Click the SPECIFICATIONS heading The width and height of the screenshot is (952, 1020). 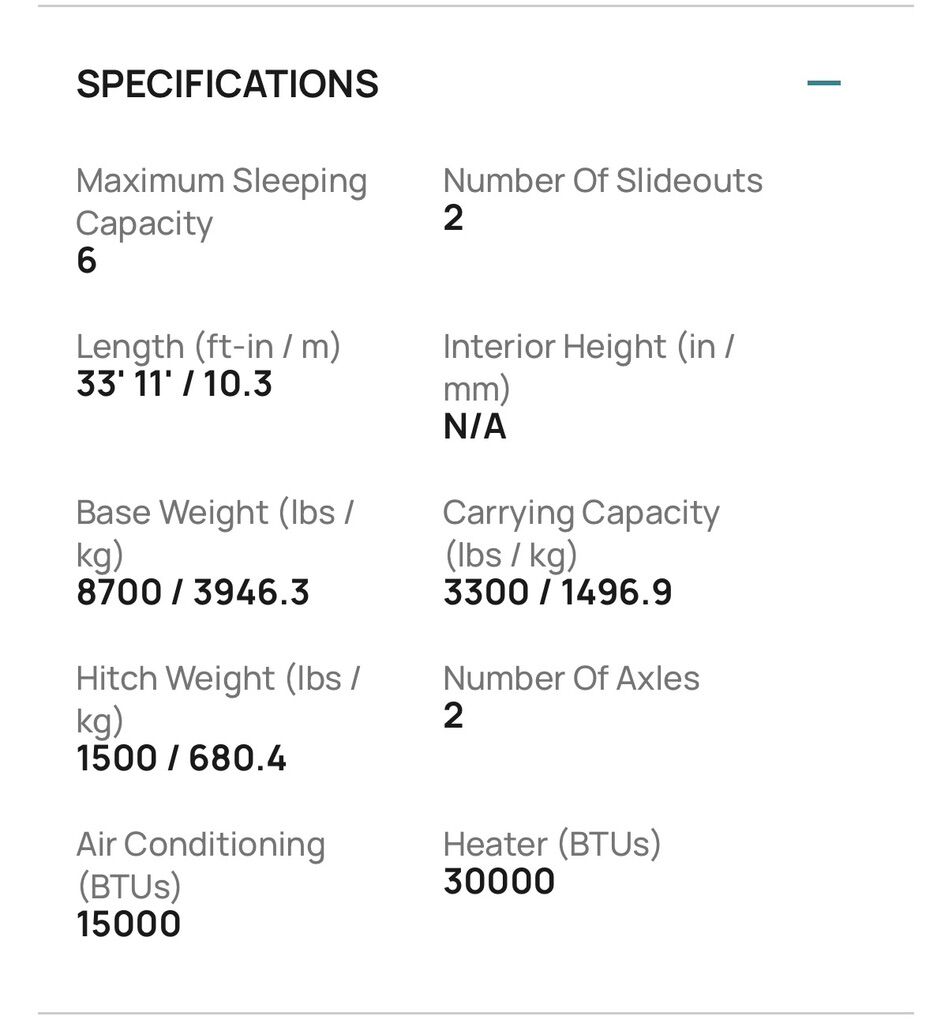tap(227, 84)
